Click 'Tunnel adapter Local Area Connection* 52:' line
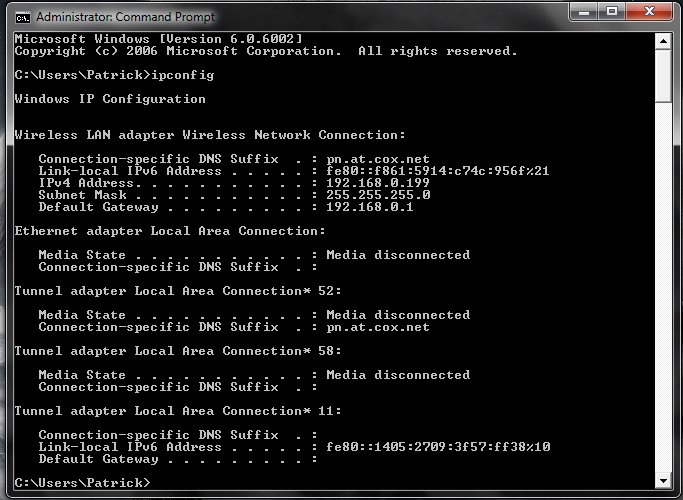 coord(178,291)
